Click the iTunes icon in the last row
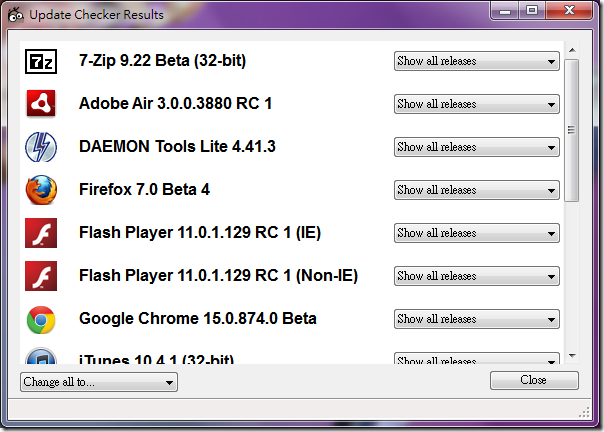 (x=41, y=356)
